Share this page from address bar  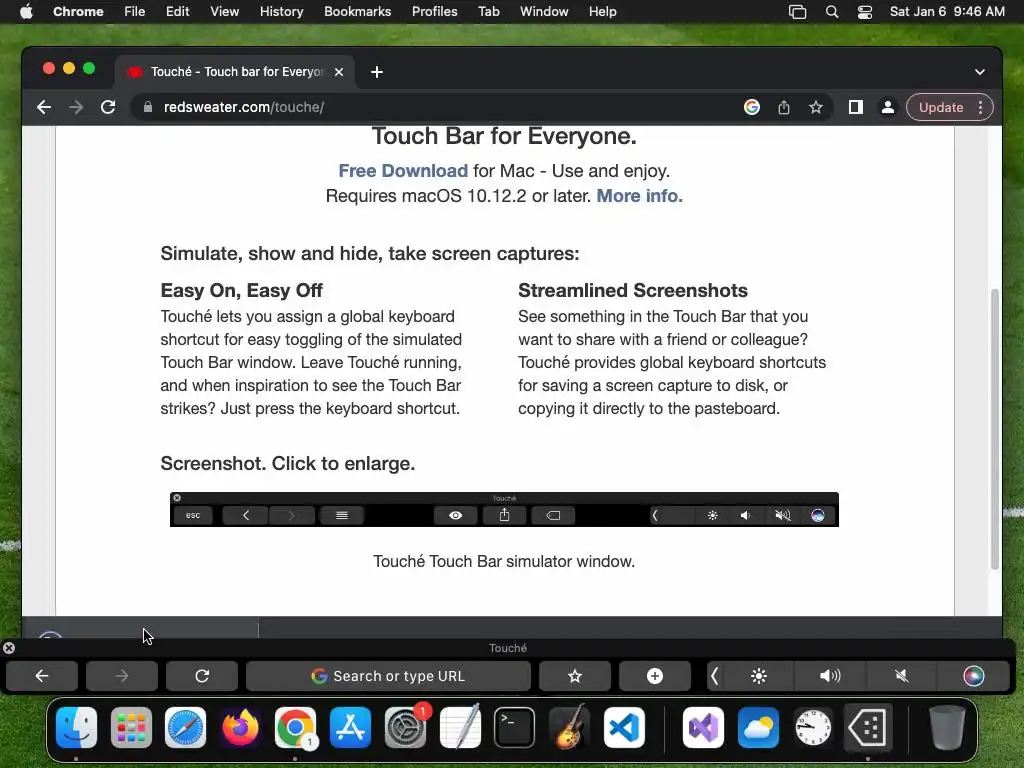[784, 107]
